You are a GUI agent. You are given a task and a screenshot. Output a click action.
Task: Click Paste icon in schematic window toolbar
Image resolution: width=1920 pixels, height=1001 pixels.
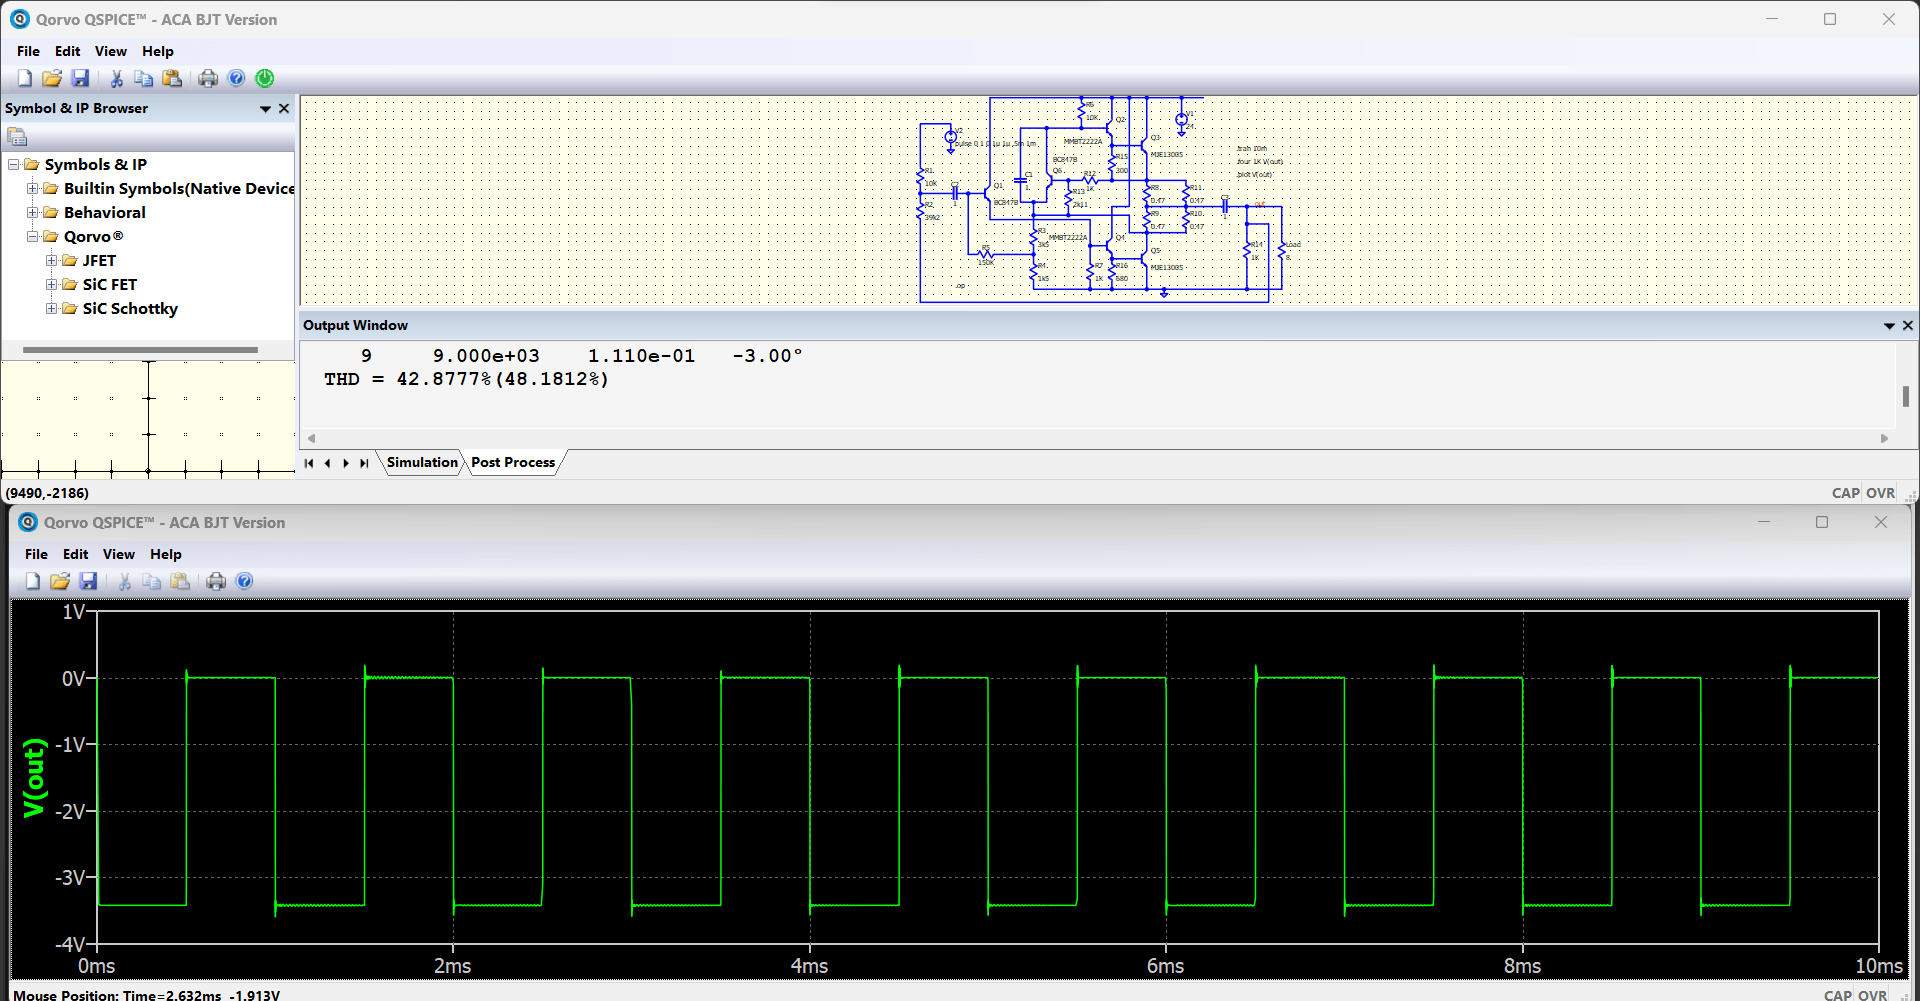172,78
